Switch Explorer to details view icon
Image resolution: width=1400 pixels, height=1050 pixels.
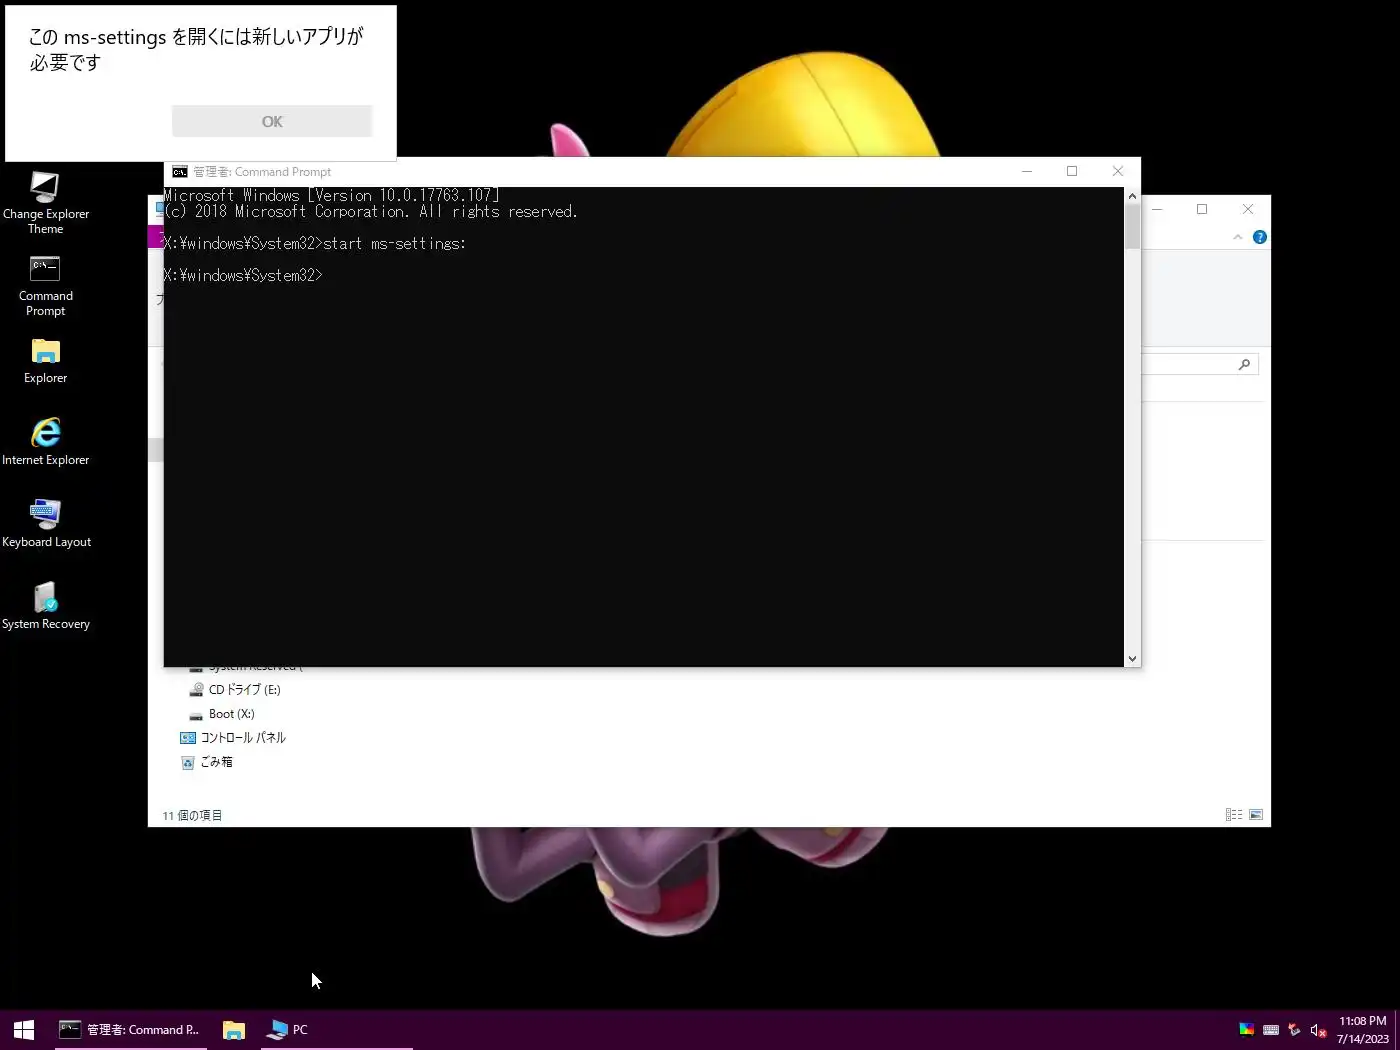(1234, 815)
